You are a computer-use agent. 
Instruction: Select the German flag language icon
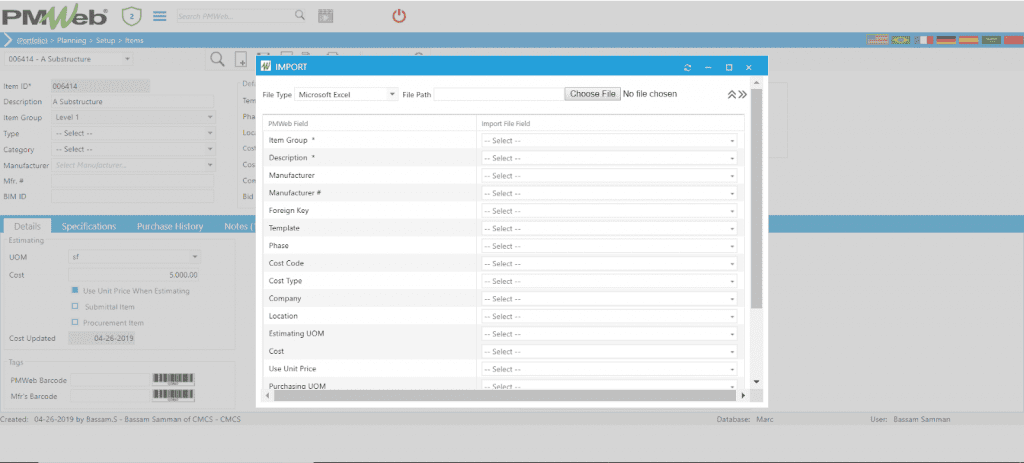point(944,40)
